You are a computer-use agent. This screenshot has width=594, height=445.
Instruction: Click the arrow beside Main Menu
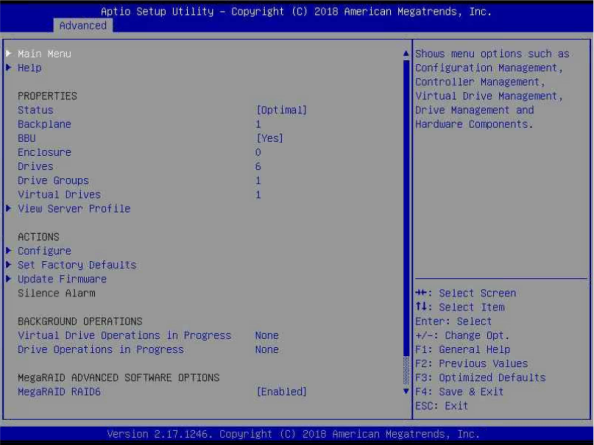pyautogui.click(x=9, y=53)
